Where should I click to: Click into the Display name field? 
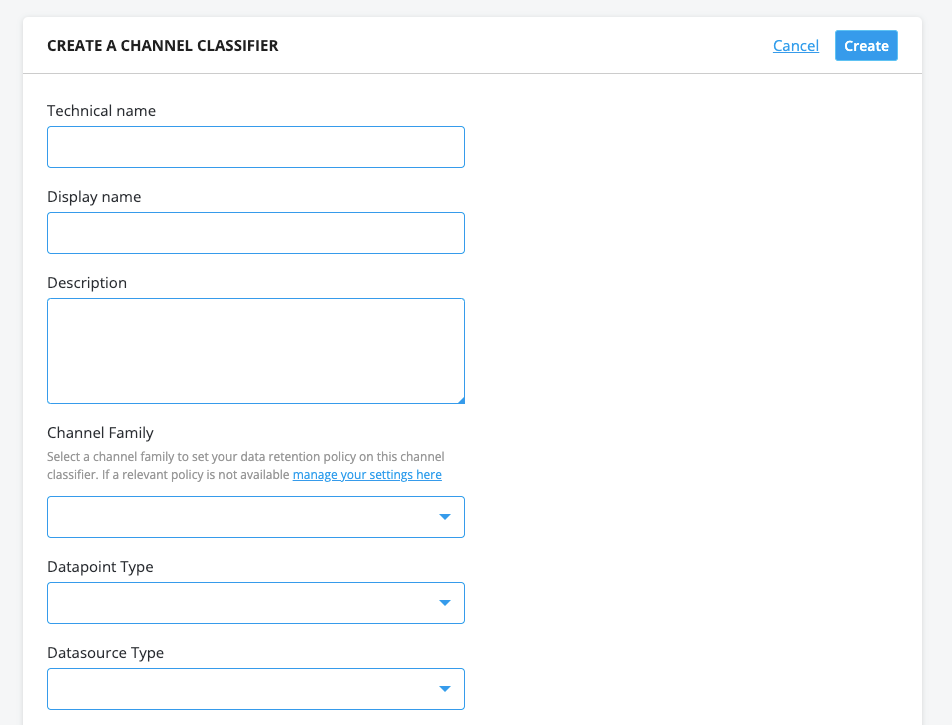[255, 233]
